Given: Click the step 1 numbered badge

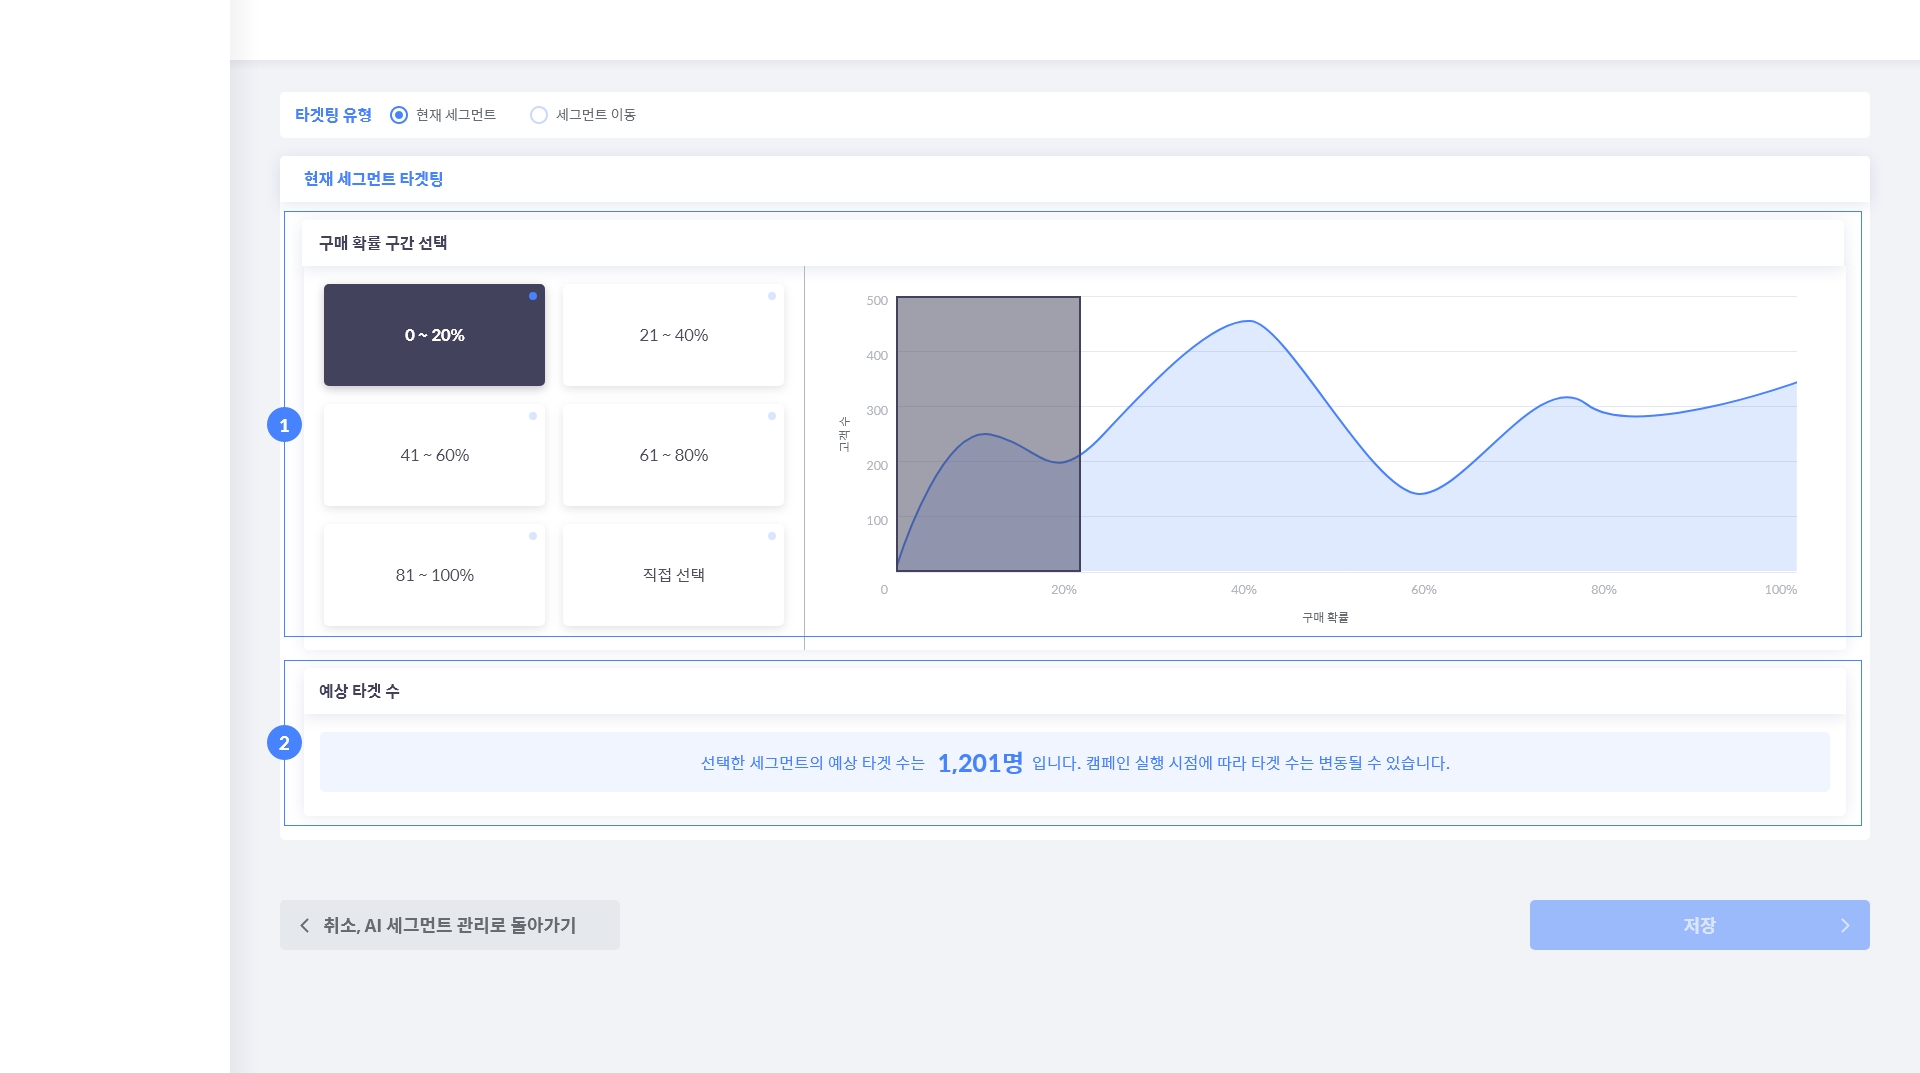Looking at the screenshot, I should [x=284, y=425].
